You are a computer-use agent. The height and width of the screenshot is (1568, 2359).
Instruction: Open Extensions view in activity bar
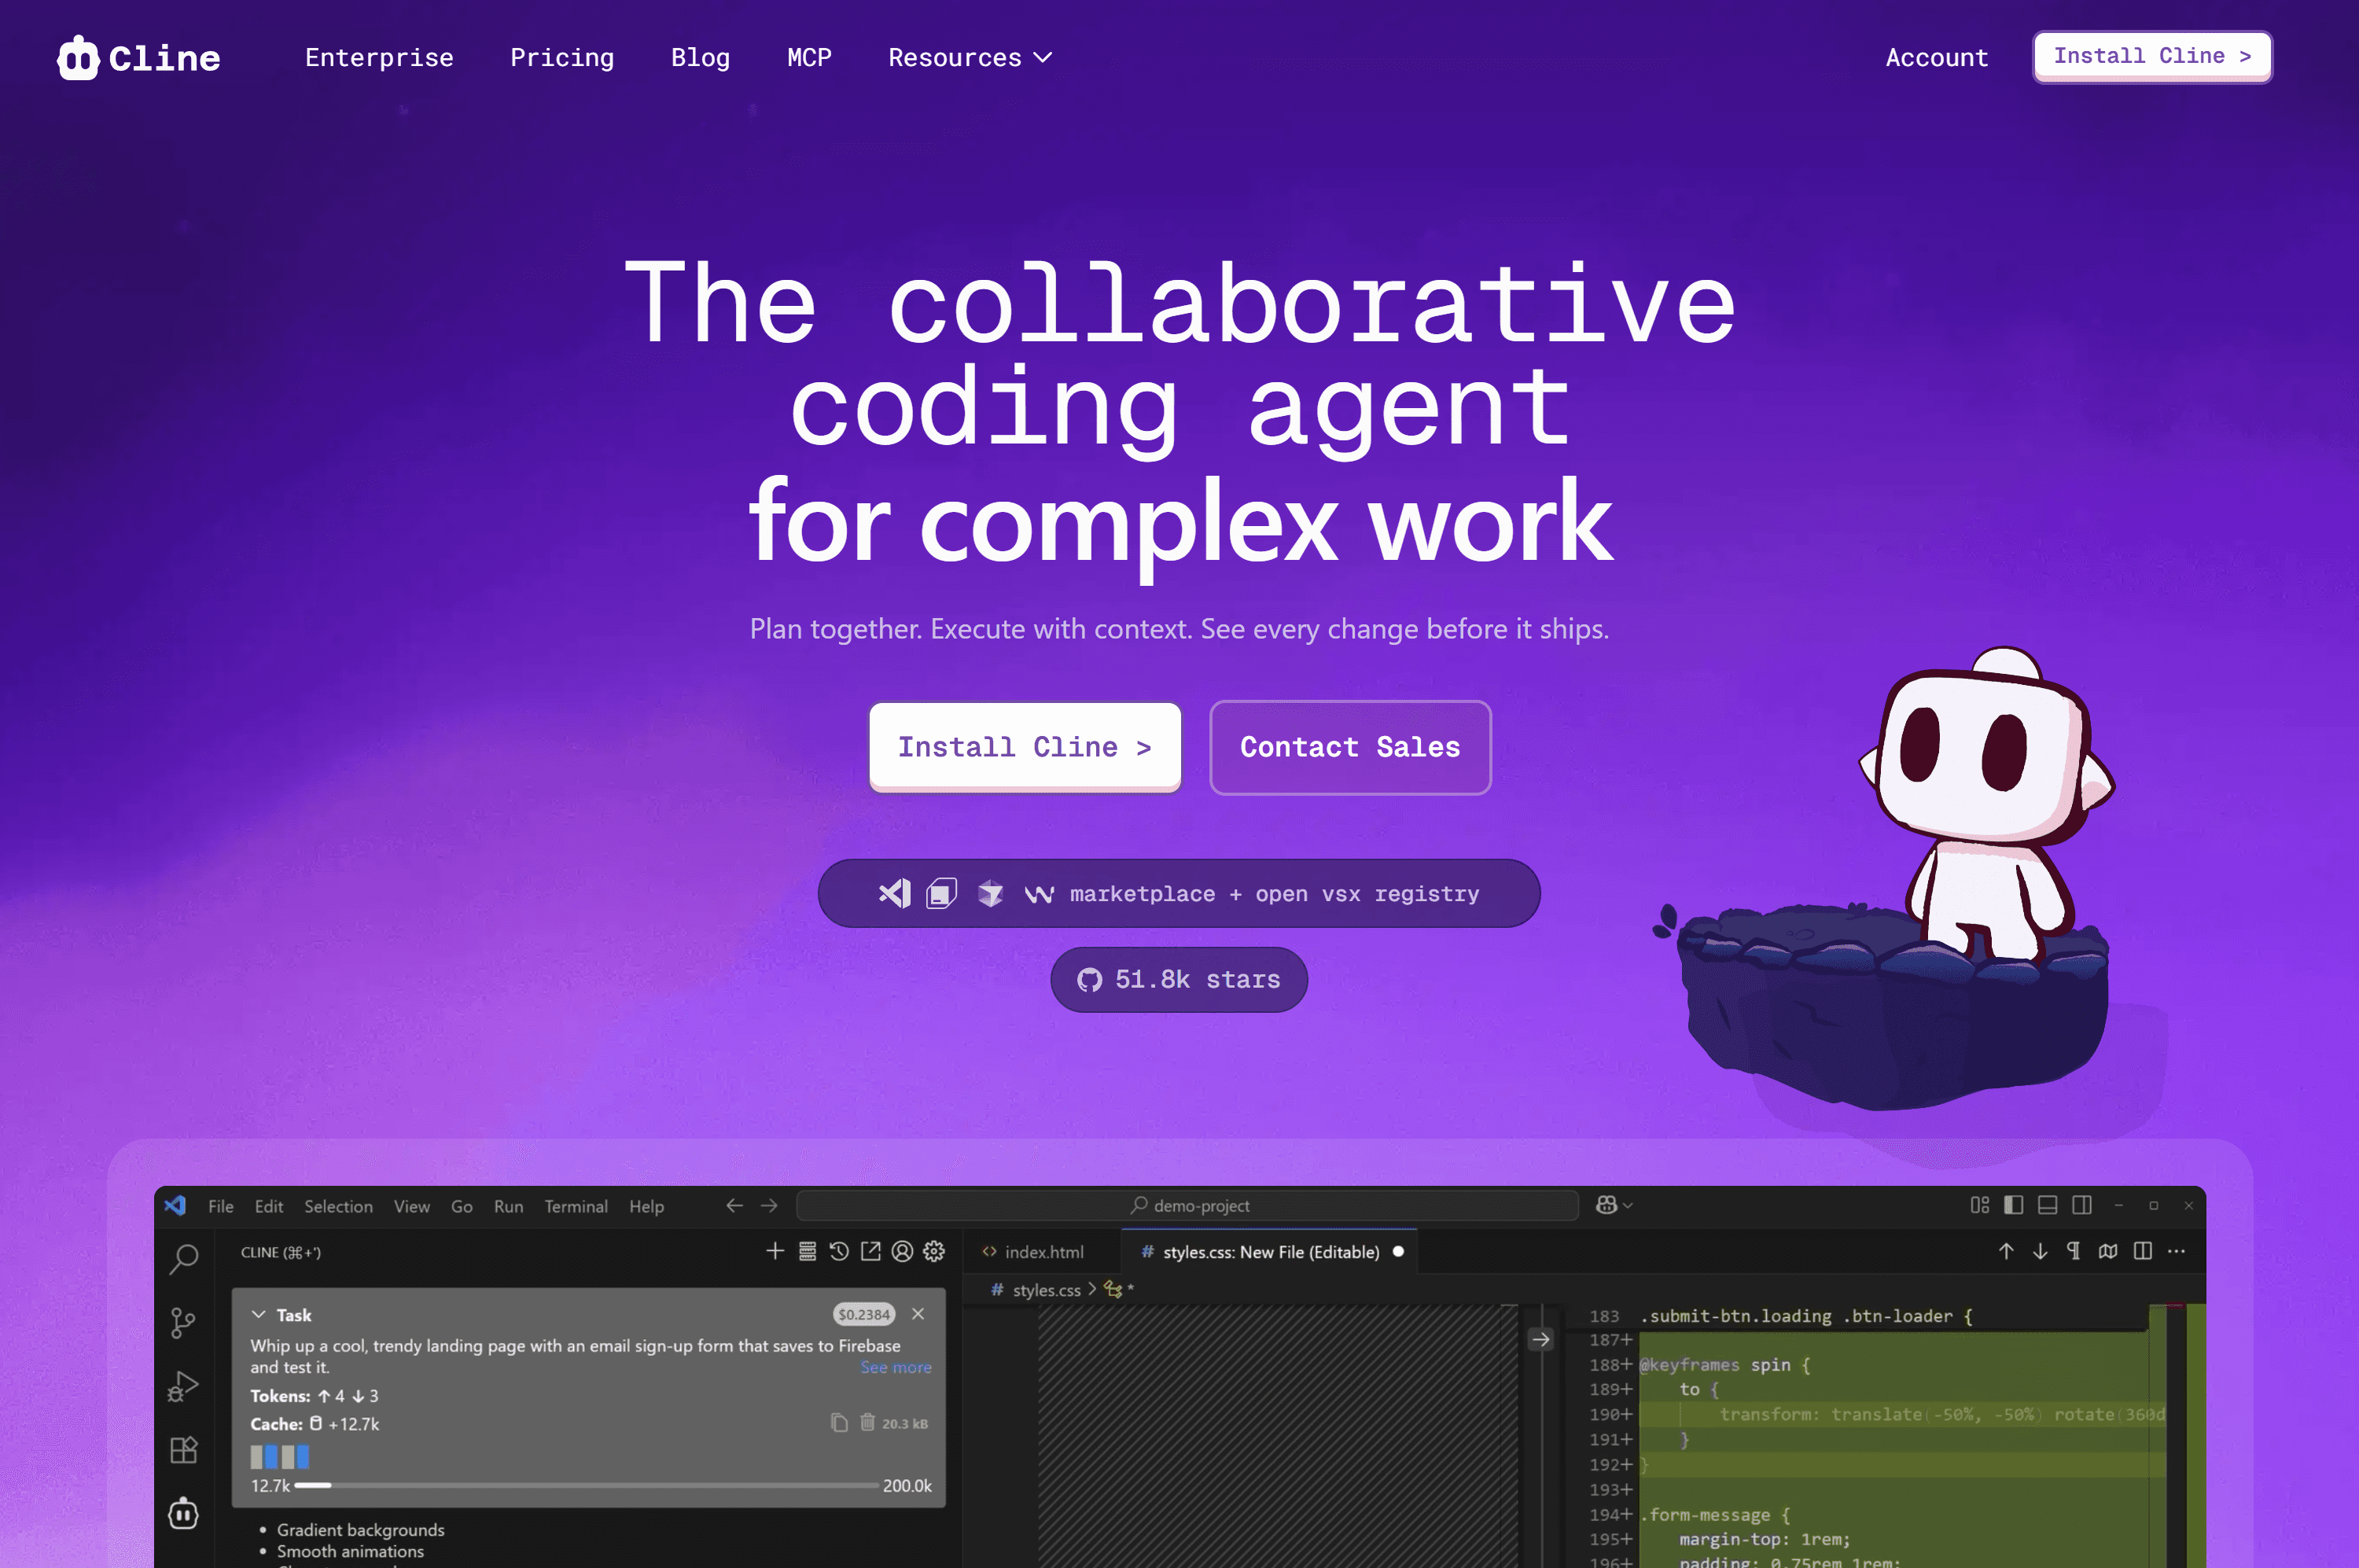tap(183, 1449)
